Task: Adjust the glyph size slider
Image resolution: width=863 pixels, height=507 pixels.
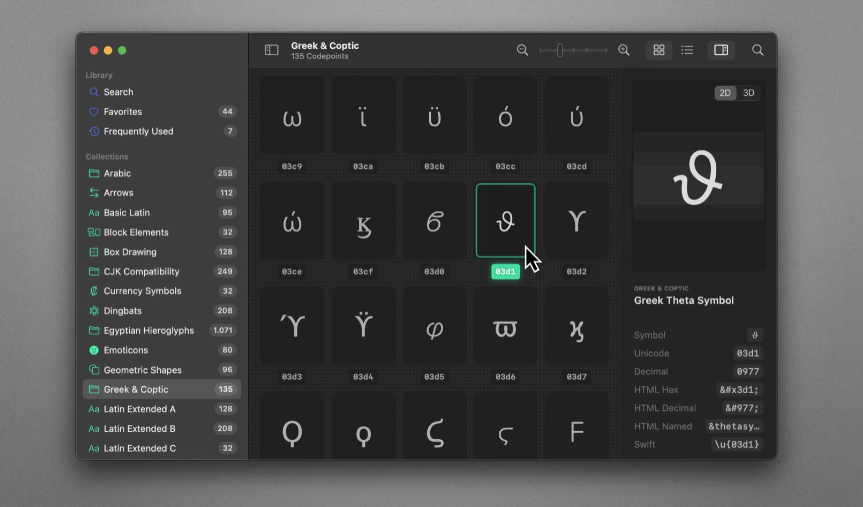Action: [x=573, y=50]
